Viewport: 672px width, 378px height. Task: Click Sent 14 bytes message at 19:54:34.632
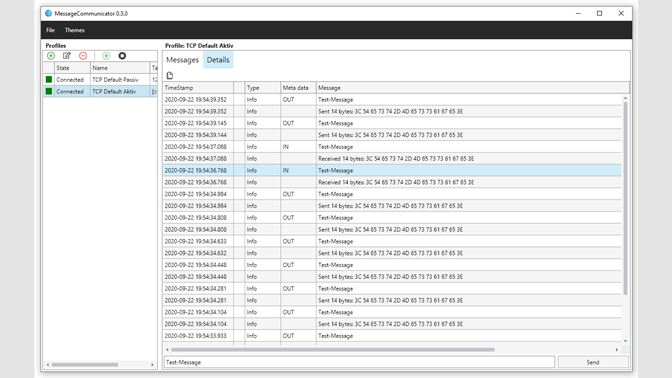coord(390,253)
